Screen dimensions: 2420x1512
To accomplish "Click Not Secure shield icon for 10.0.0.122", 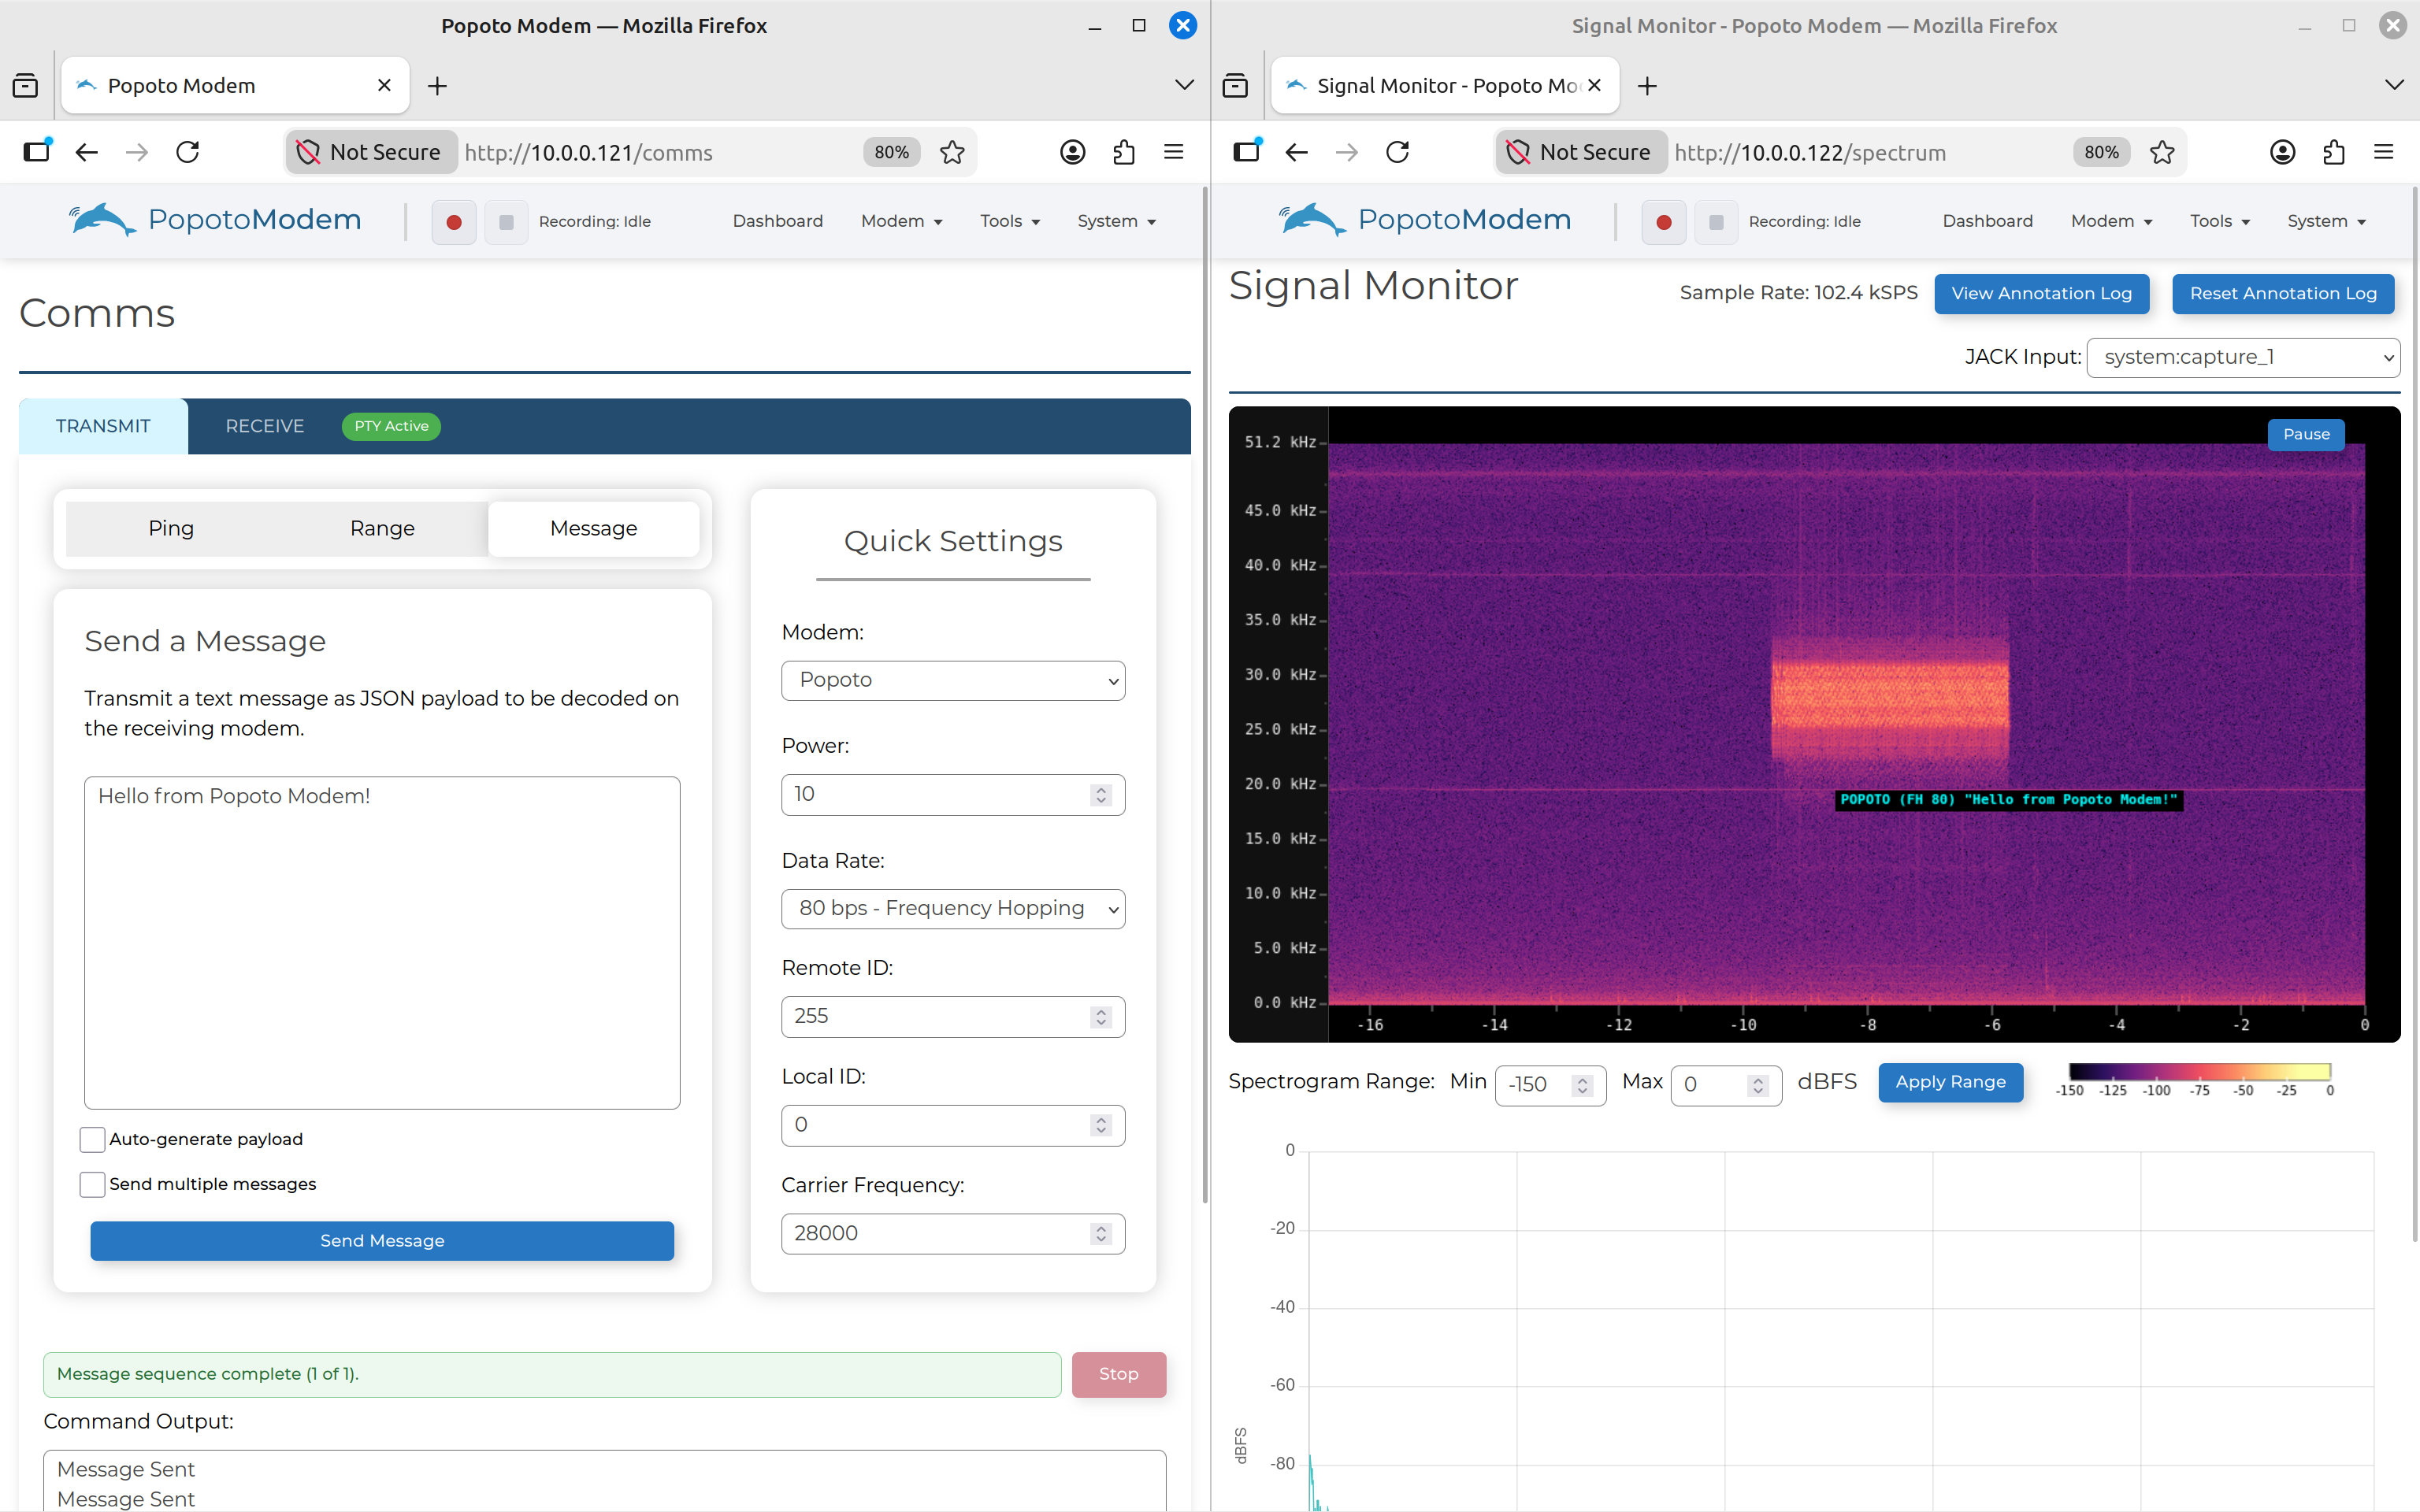I will click(x=1518, y=152).
